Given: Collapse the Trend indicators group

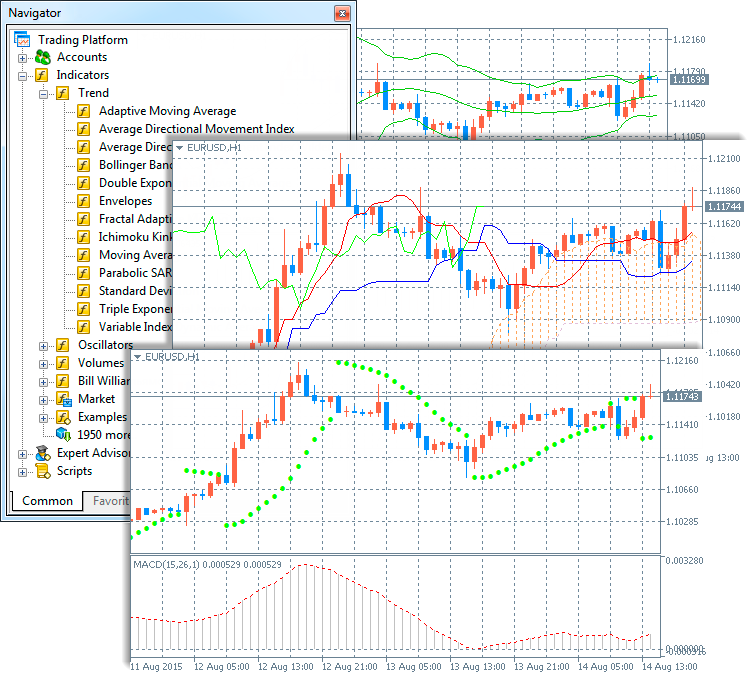Looking at the screenshot, I should pos(44,93).
